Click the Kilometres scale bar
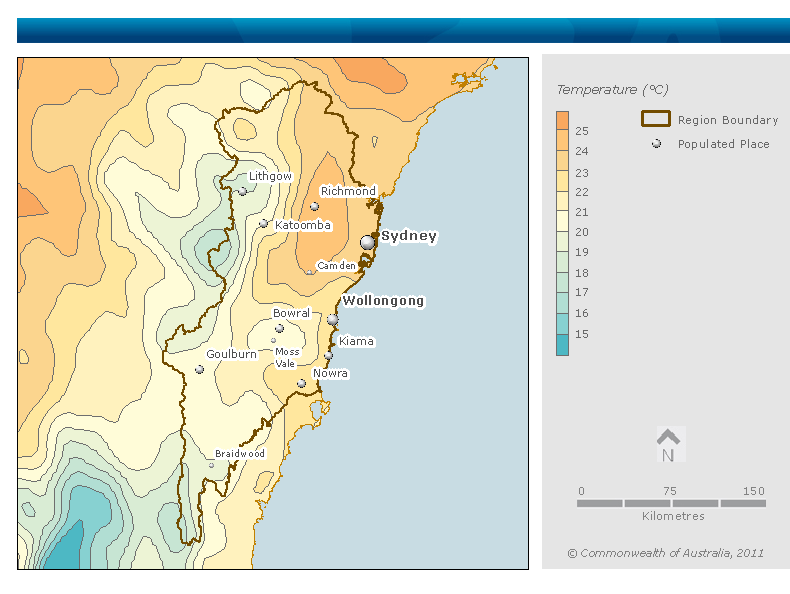The height and width of the screenshot is (594, 790). [671, 503]
